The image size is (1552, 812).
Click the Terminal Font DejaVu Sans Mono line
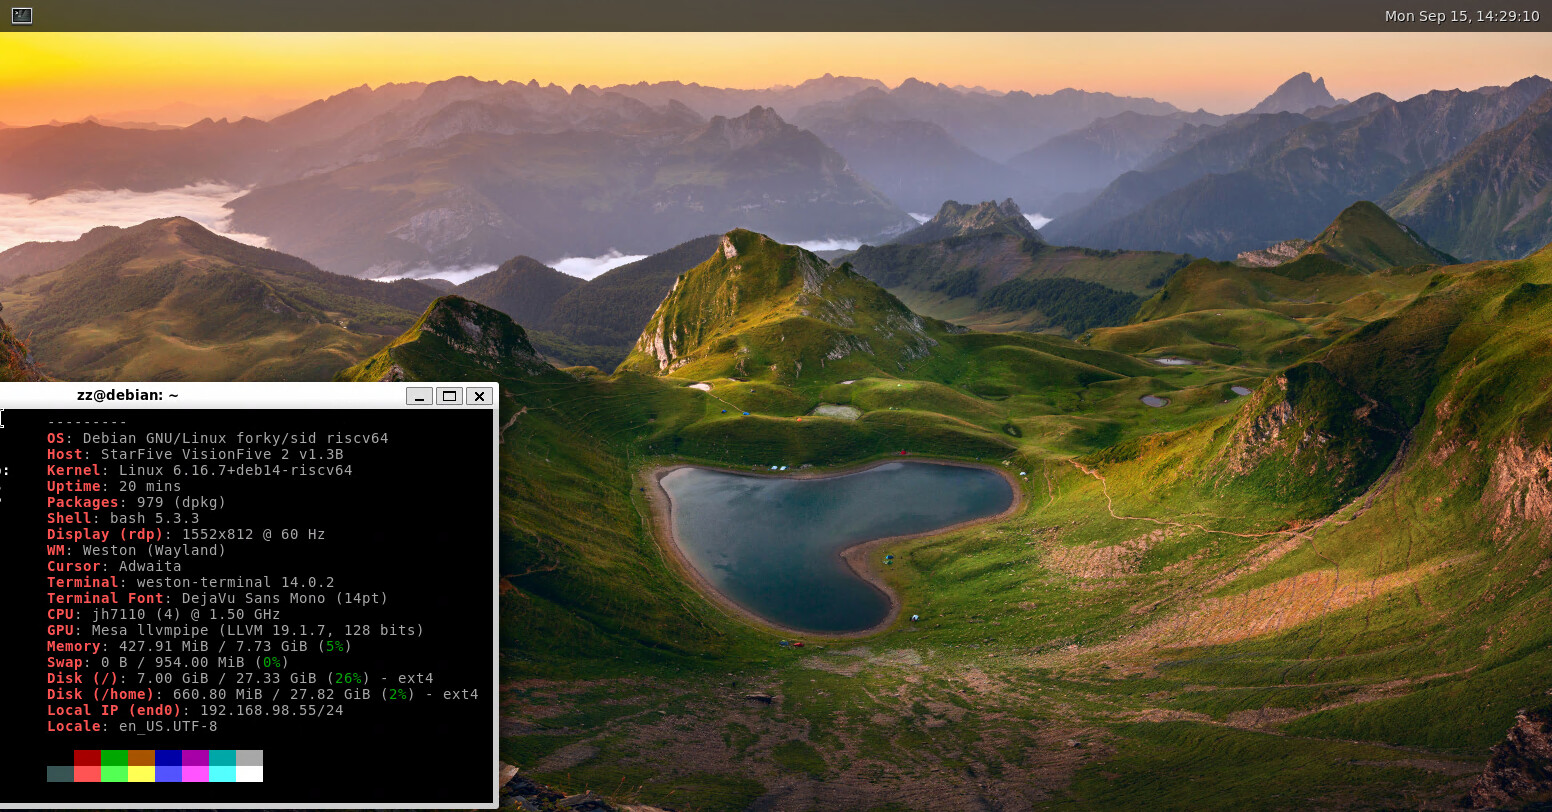coord(217,598)
